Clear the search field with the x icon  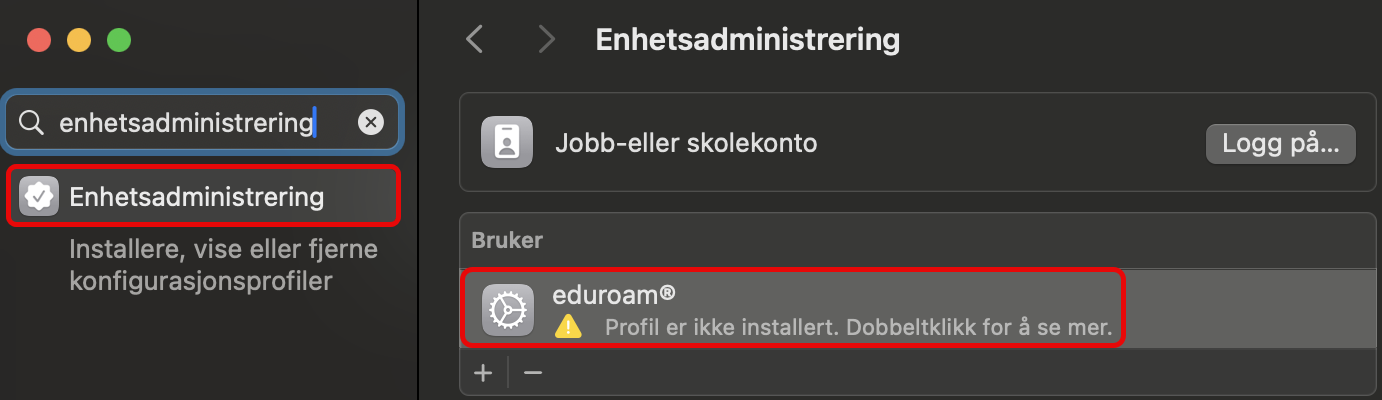pyautogui.click(x=371, y=122)
